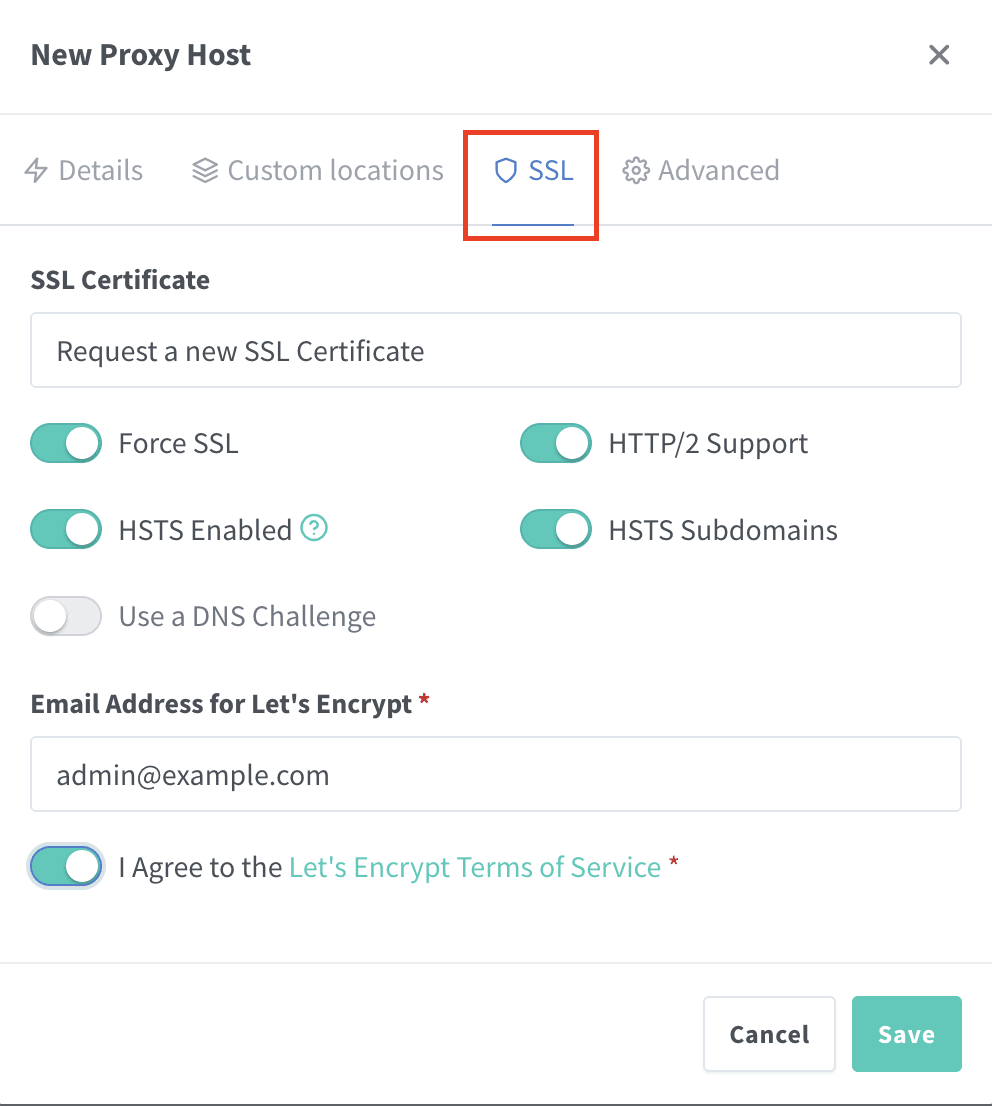Click the Let's Encrypt email address field
Viewport: 992px width, 1106px height.
(495, 774)
